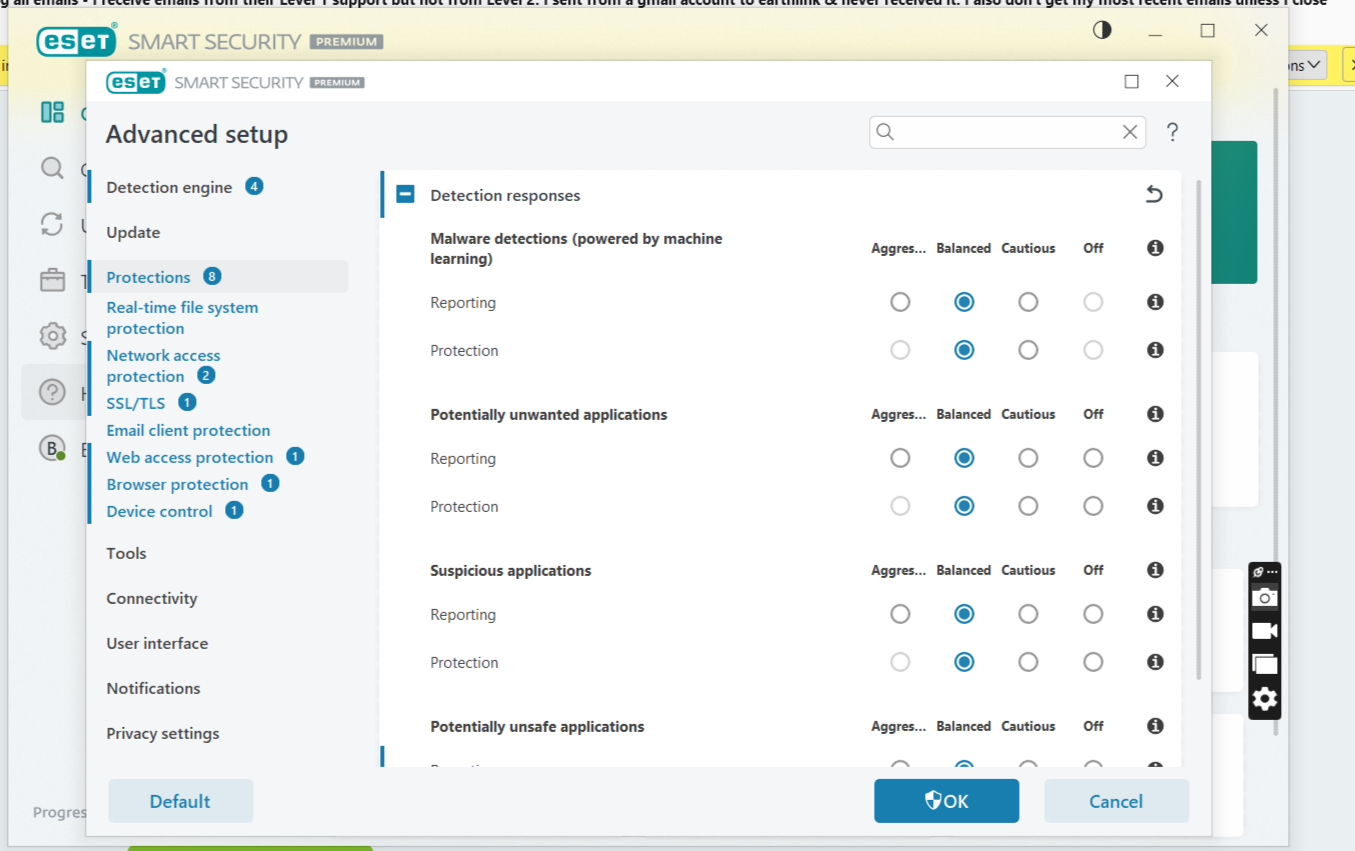The height and width of the screenshot is (851, 1355).
Task: Set Potentially unwanted applications Reporting to Cautious
Action: (1028, 458)
